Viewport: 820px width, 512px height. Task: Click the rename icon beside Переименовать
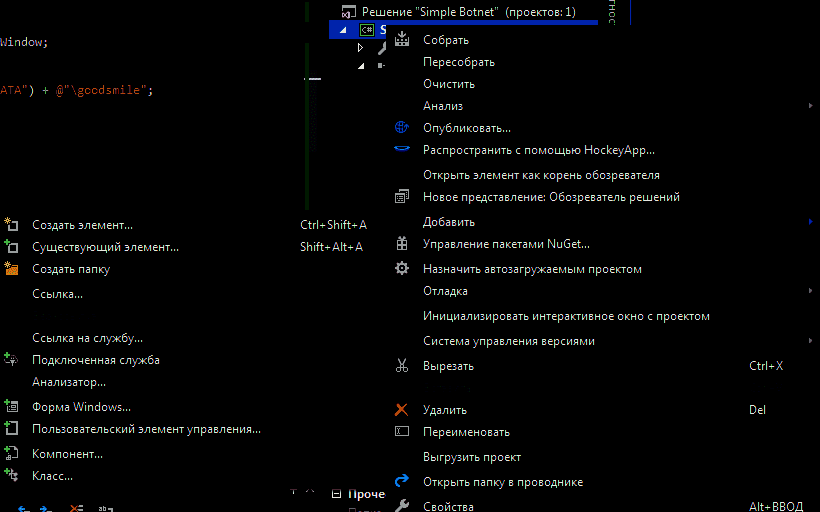402,431
